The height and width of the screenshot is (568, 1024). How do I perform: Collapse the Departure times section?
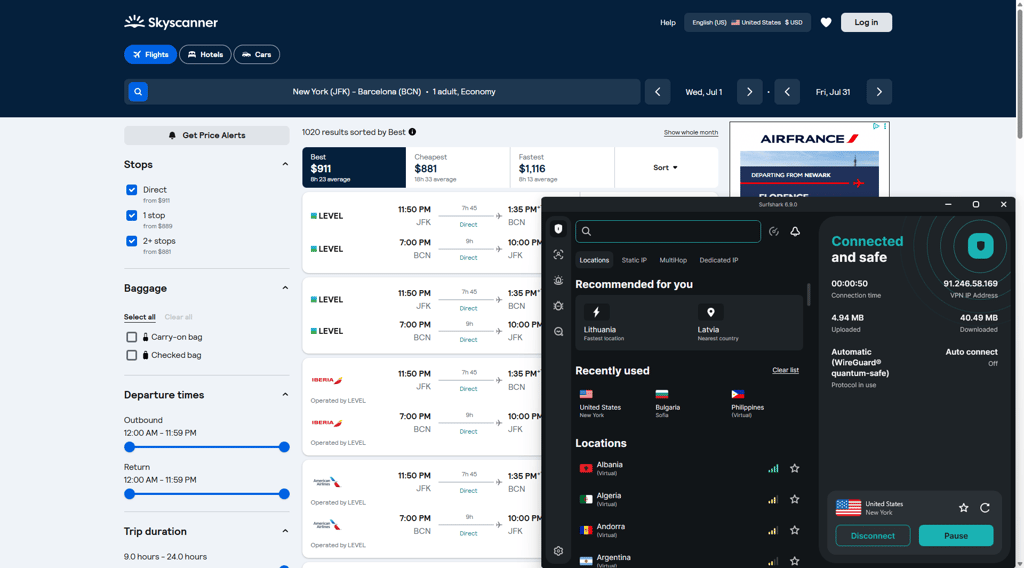tap(285, 394)
